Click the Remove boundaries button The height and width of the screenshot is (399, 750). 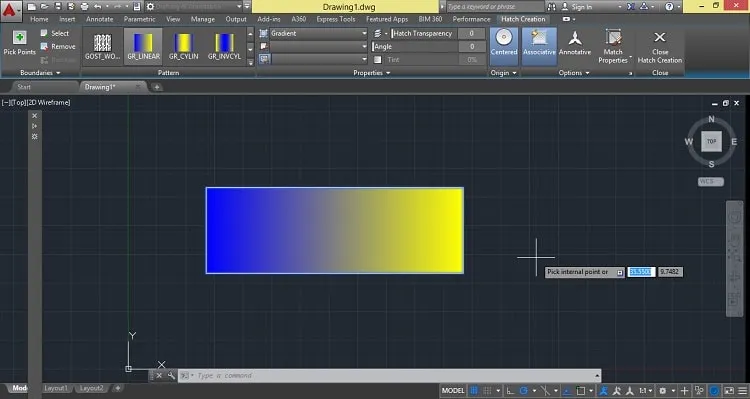58,46
